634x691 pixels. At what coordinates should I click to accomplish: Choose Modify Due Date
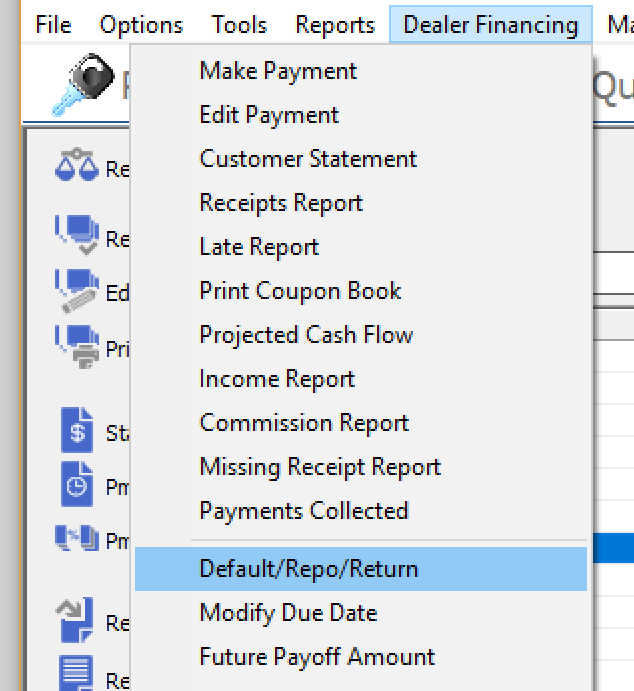point(288,613)
